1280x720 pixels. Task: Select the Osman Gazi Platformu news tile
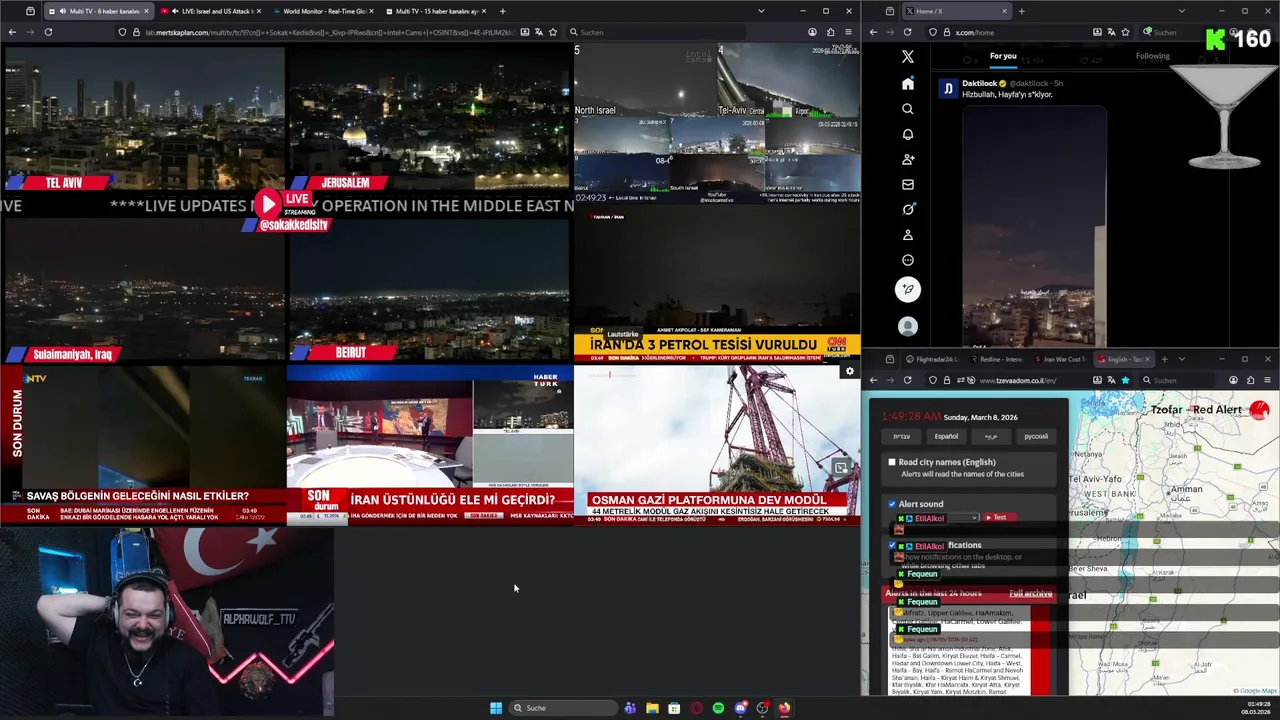click(x=717, y=444)
